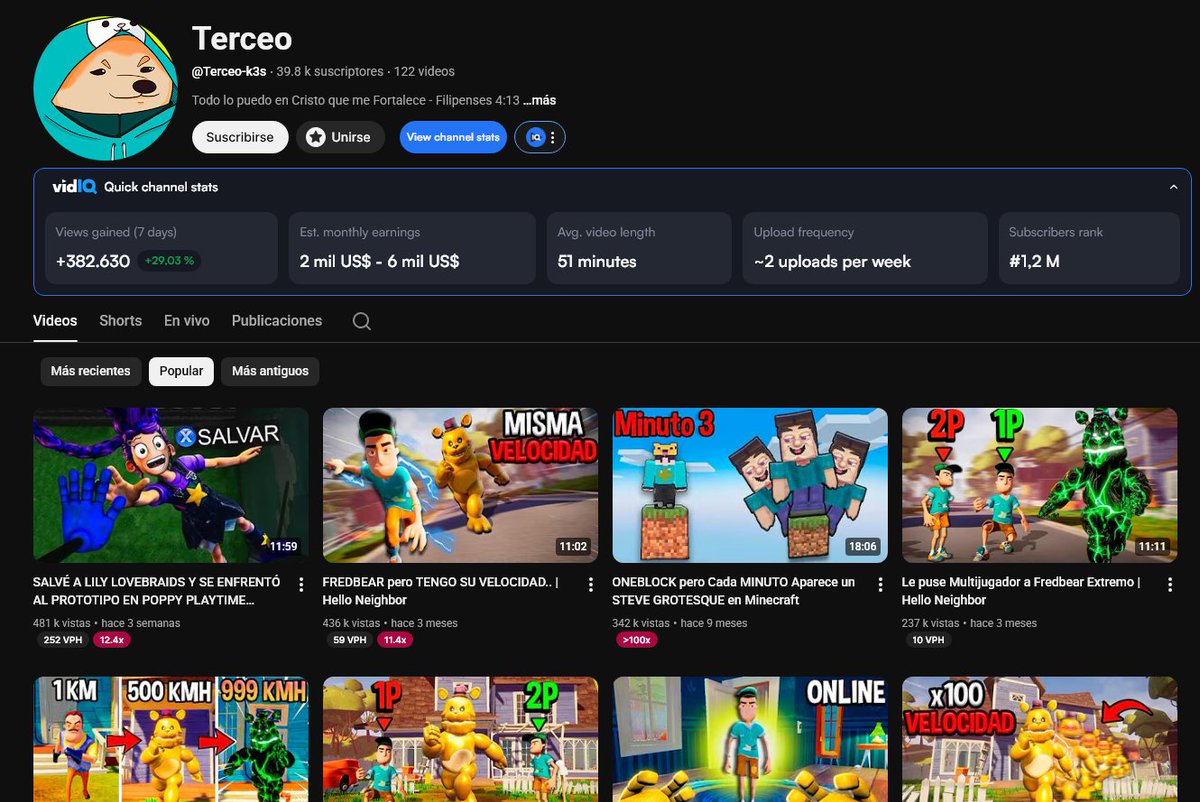The height and width of the screenshot is (802, 1200).
Task: Click the Upload frequency stat card
Action: click(865, 248)
